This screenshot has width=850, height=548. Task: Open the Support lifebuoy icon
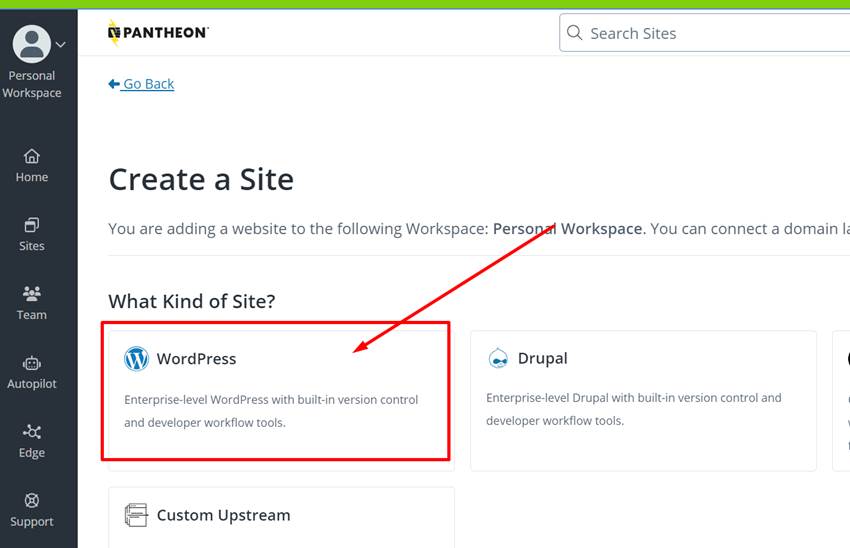[32, 501]
